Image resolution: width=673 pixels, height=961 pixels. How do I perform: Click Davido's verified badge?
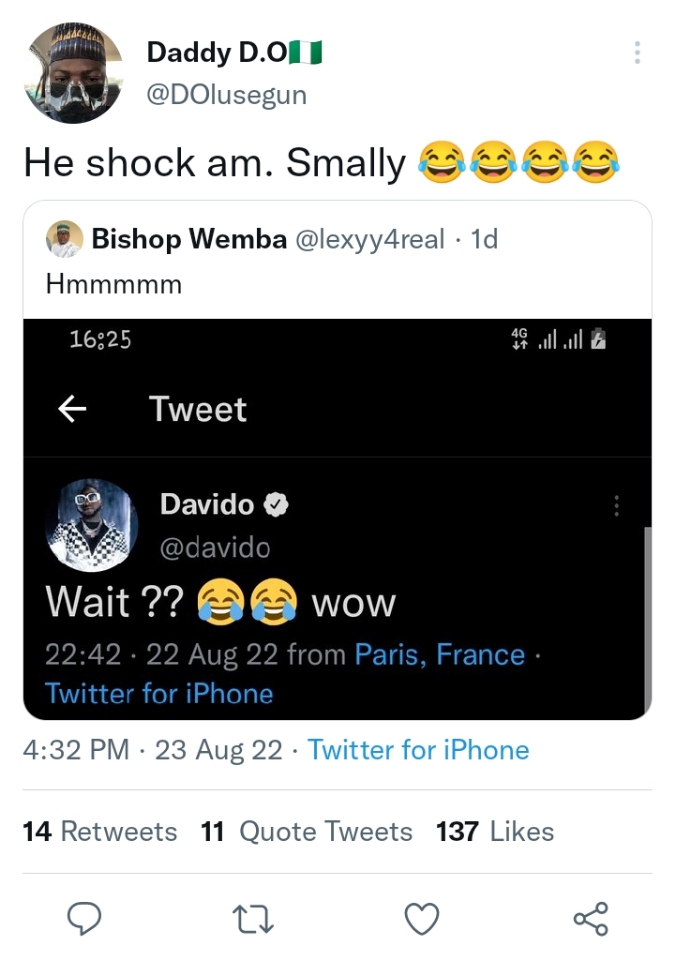pos(277,505)
